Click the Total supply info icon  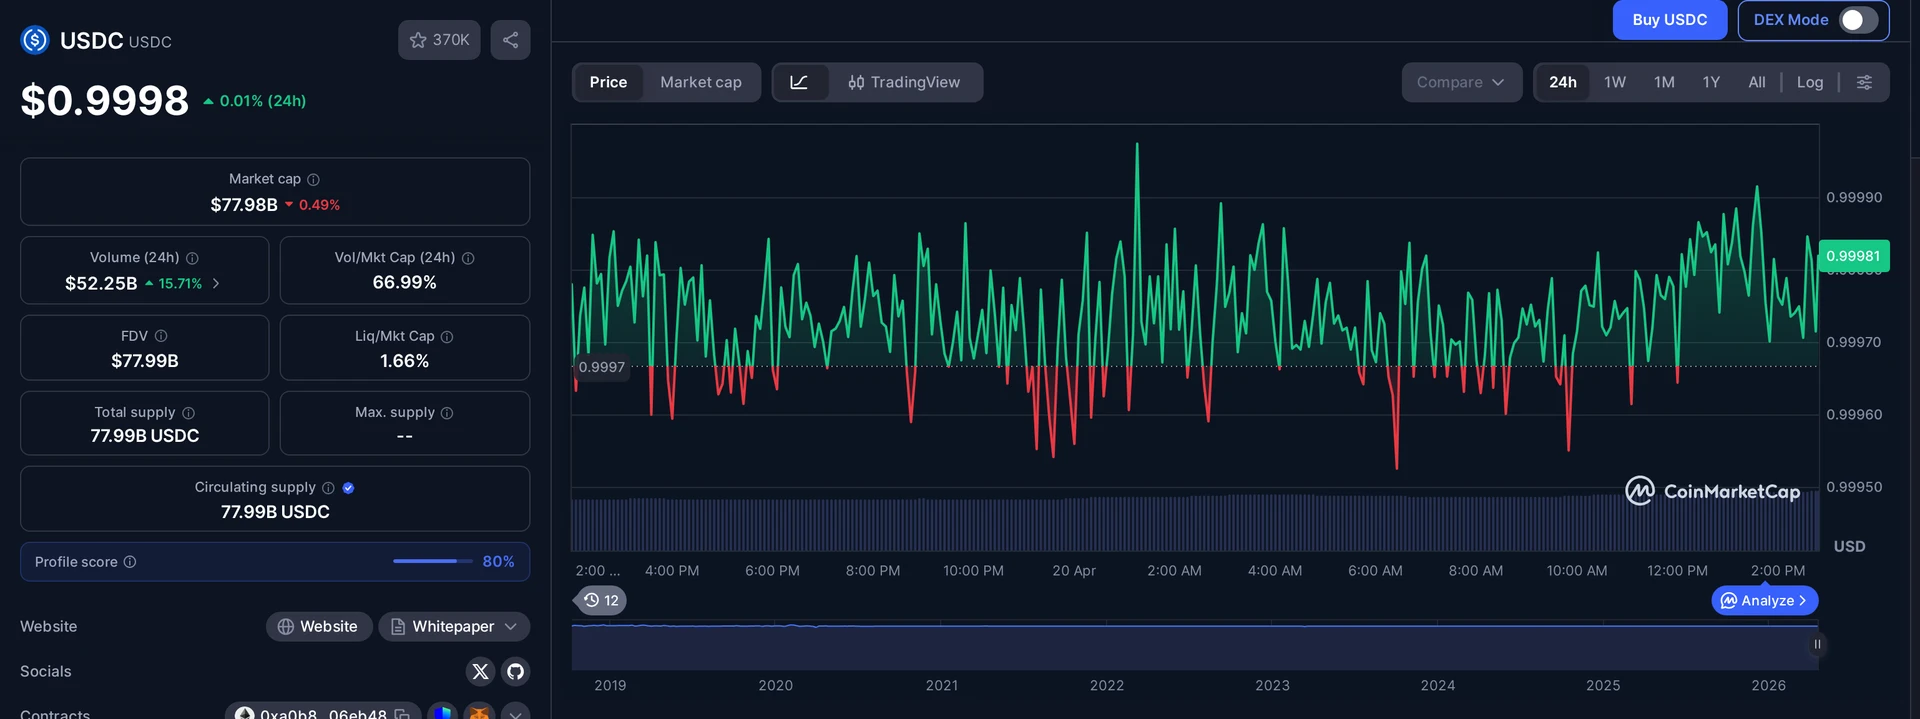(x=188, y=413)
